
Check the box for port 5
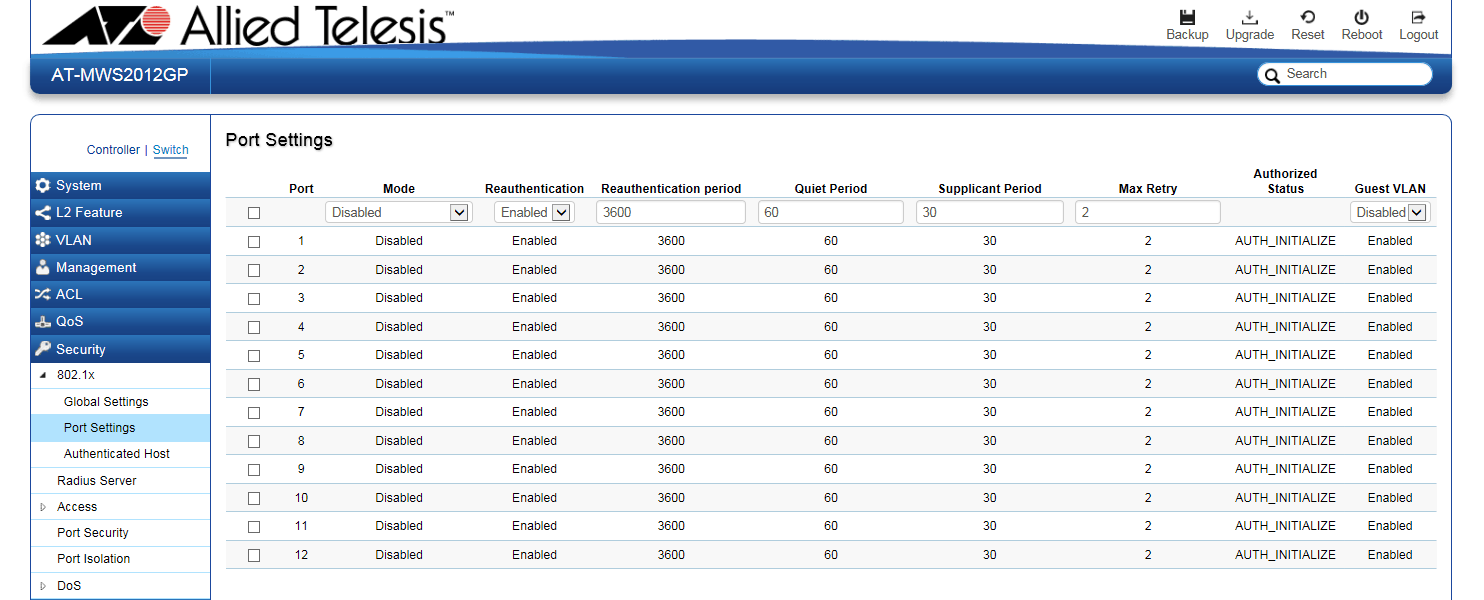click(x=254, y=356)
